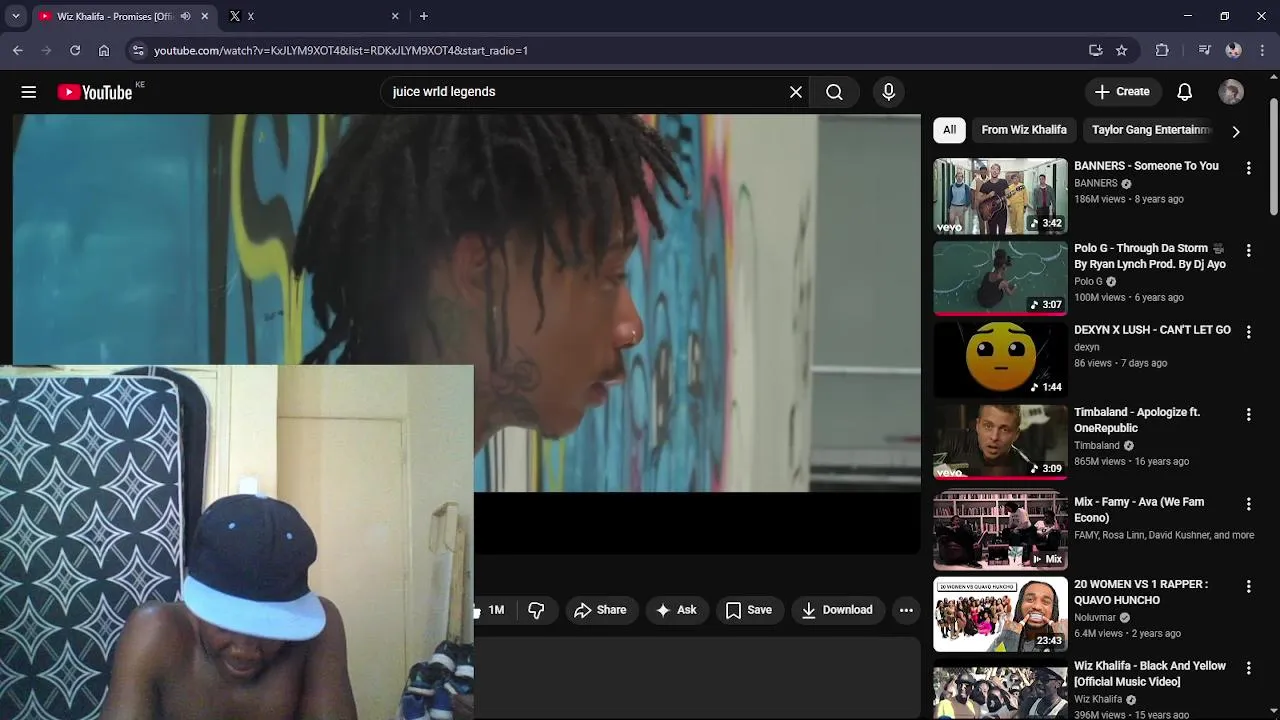Visit the Noluvmar channel name
Viewport: 1280px width, 720px height.
[1096, 618]
